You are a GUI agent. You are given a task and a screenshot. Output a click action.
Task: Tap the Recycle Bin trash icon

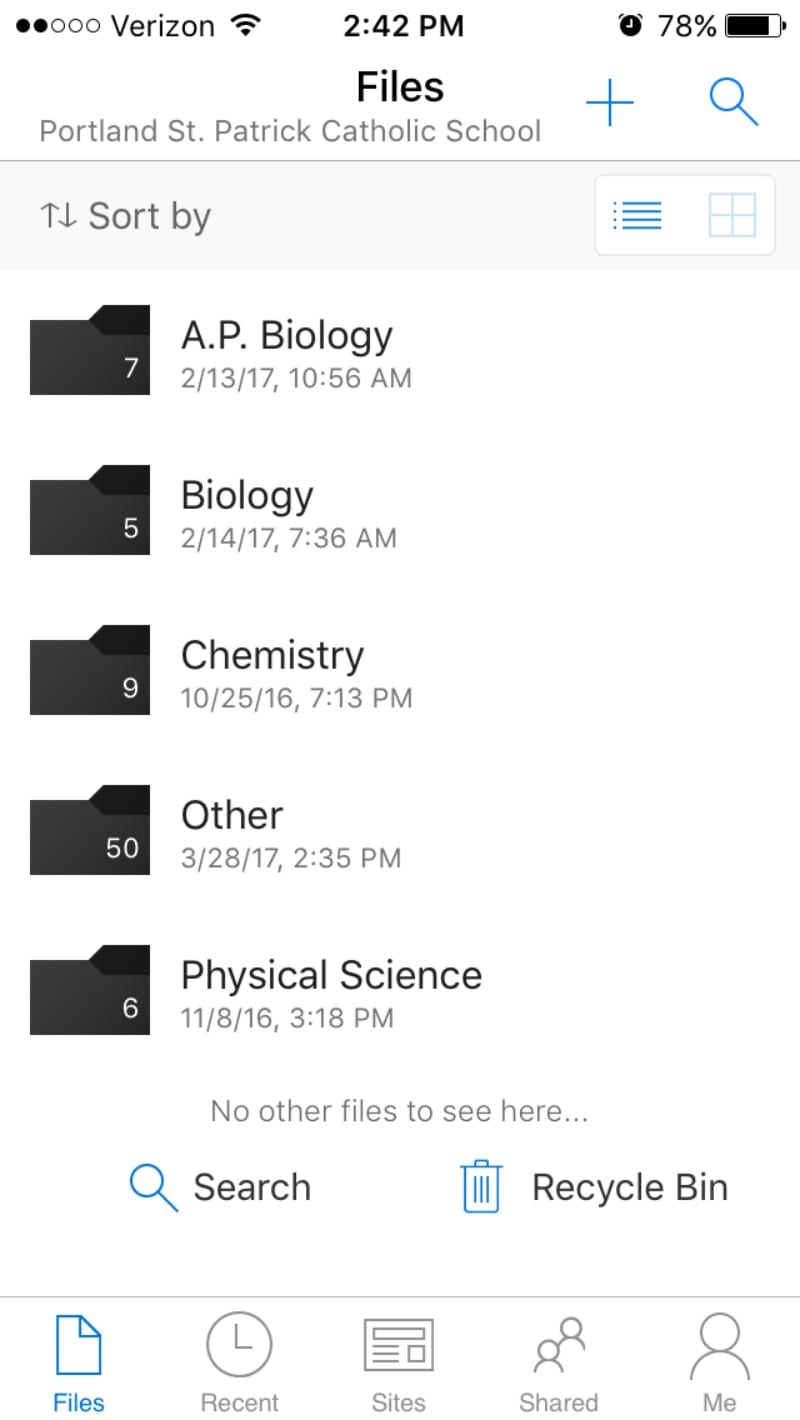481,1187
